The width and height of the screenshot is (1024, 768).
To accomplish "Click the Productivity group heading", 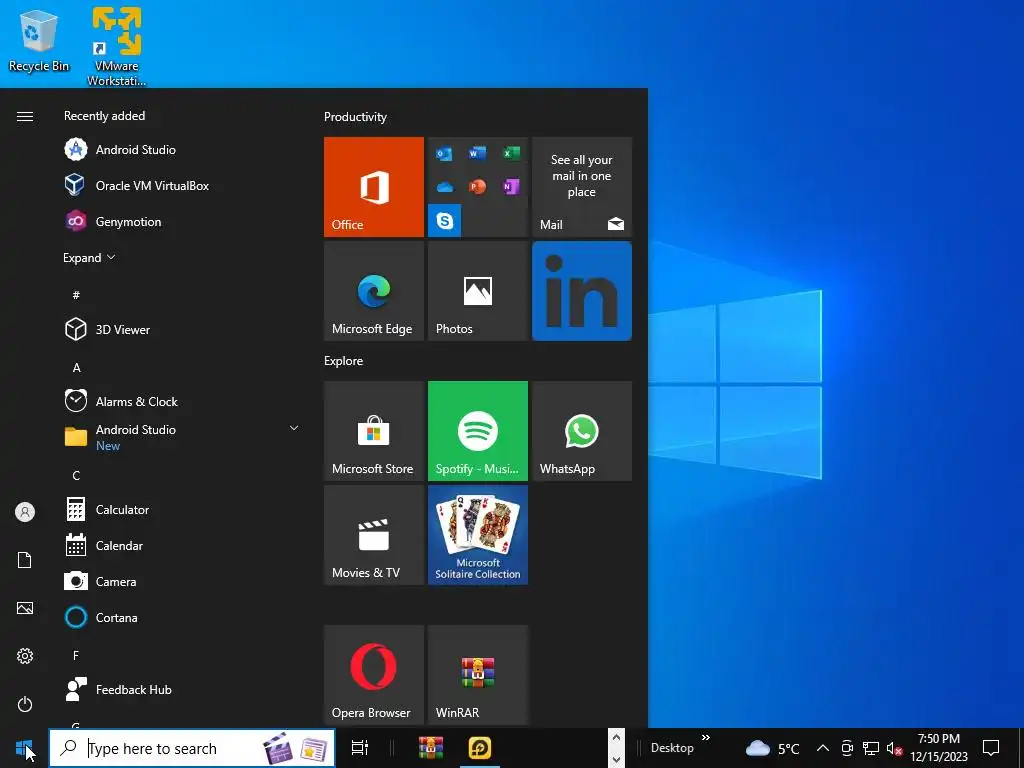I will pos(355,117).
